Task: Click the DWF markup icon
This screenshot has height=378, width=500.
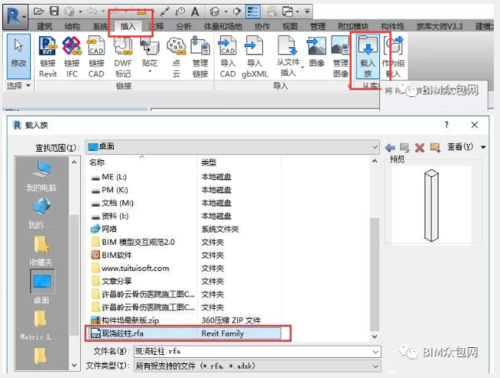Action: pos(123,57)
